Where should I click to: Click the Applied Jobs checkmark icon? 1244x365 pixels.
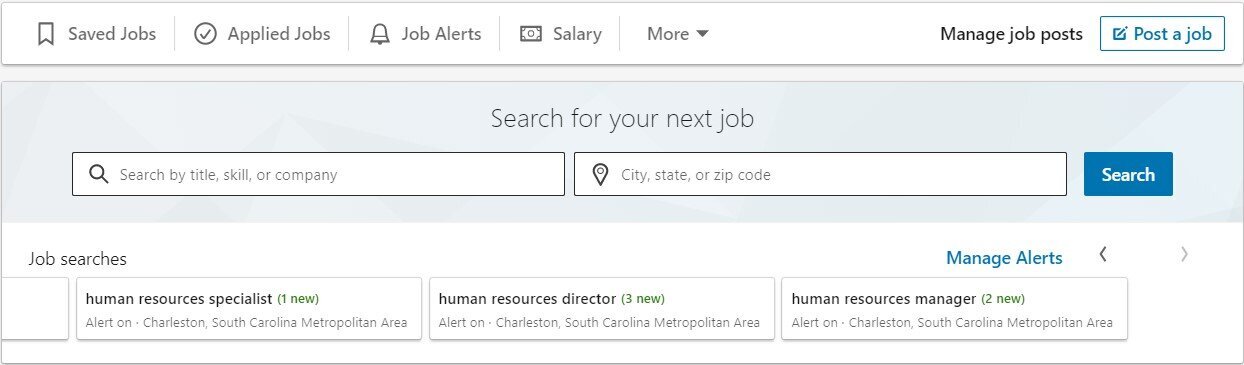coord(205,34)
